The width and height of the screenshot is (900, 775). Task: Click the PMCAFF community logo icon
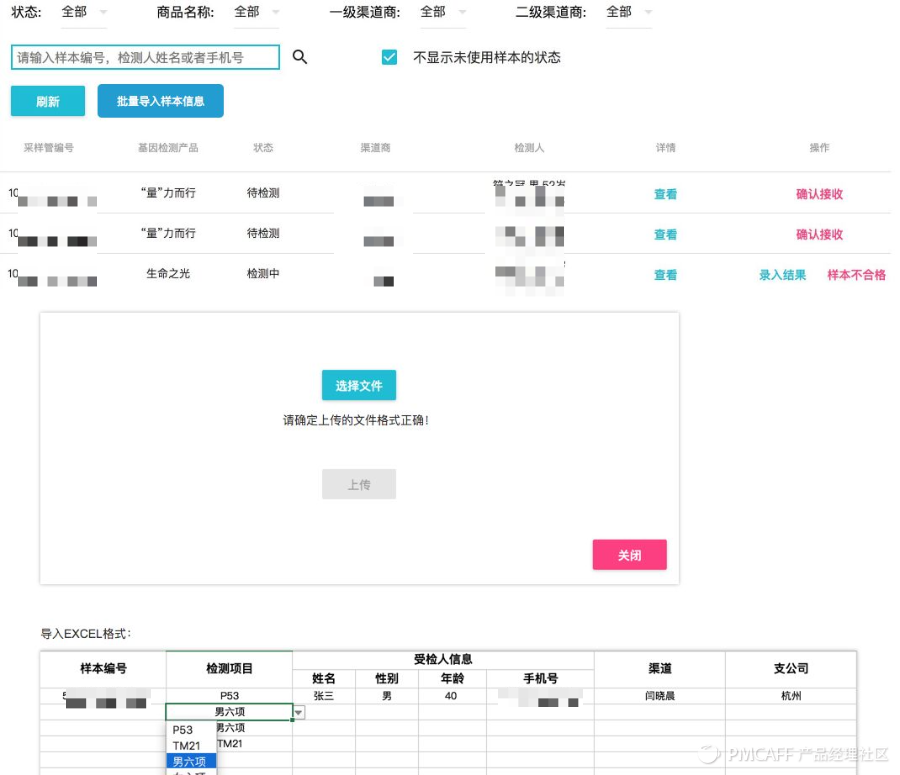[x=707, y=753]
